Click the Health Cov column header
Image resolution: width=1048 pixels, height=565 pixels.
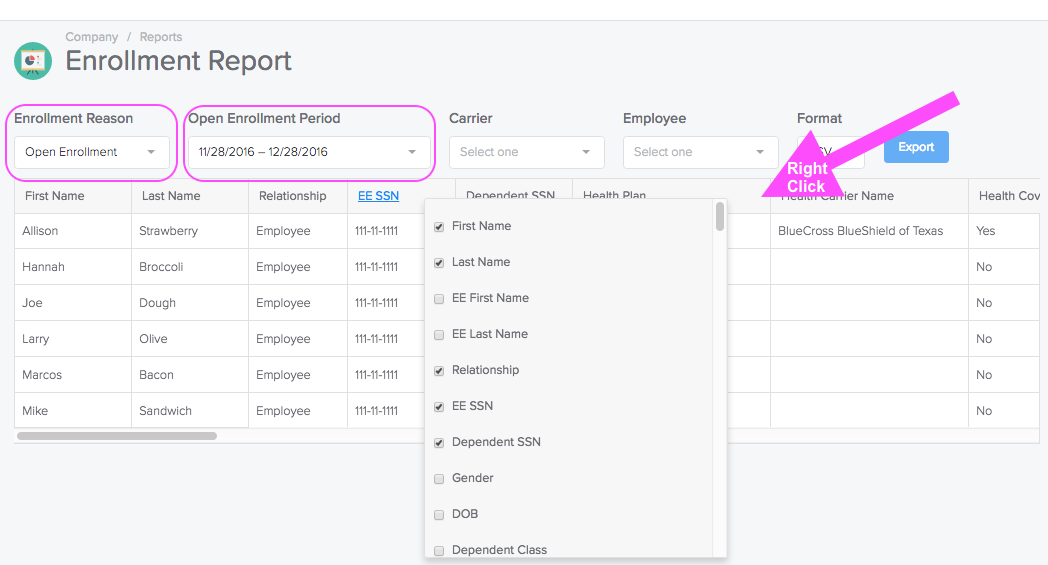(1004, 196)
